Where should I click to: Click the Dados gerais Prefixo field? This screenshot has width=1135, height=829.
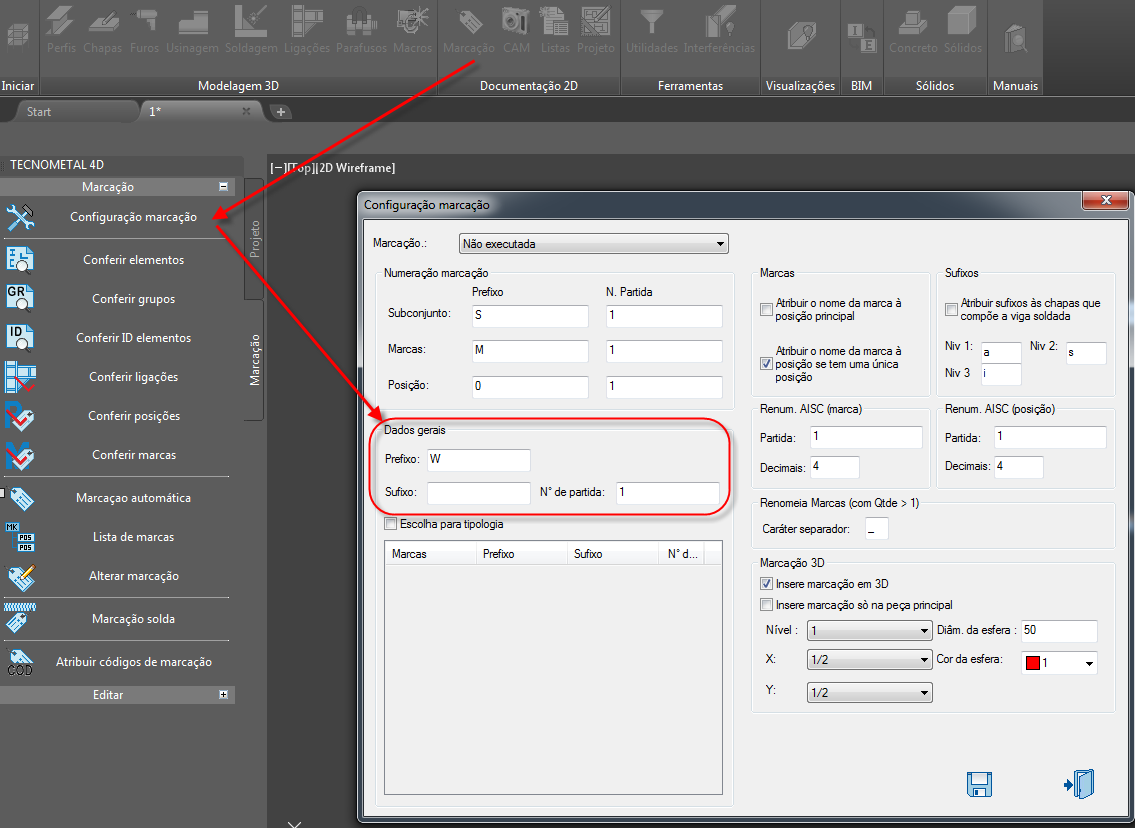[x=478, y=460]
